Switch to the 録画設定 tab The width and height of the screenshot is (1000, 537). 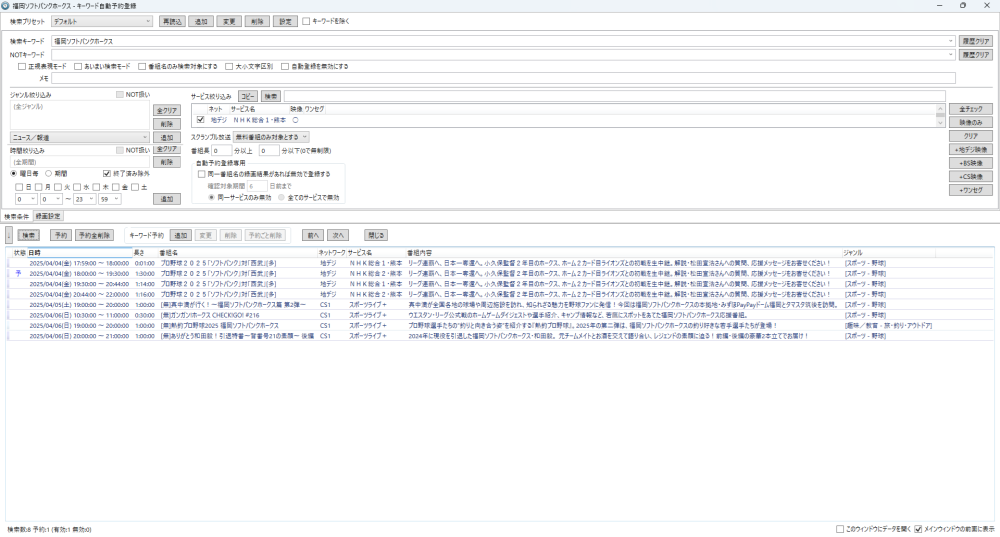pyautogui.click(x=48, y=216)
